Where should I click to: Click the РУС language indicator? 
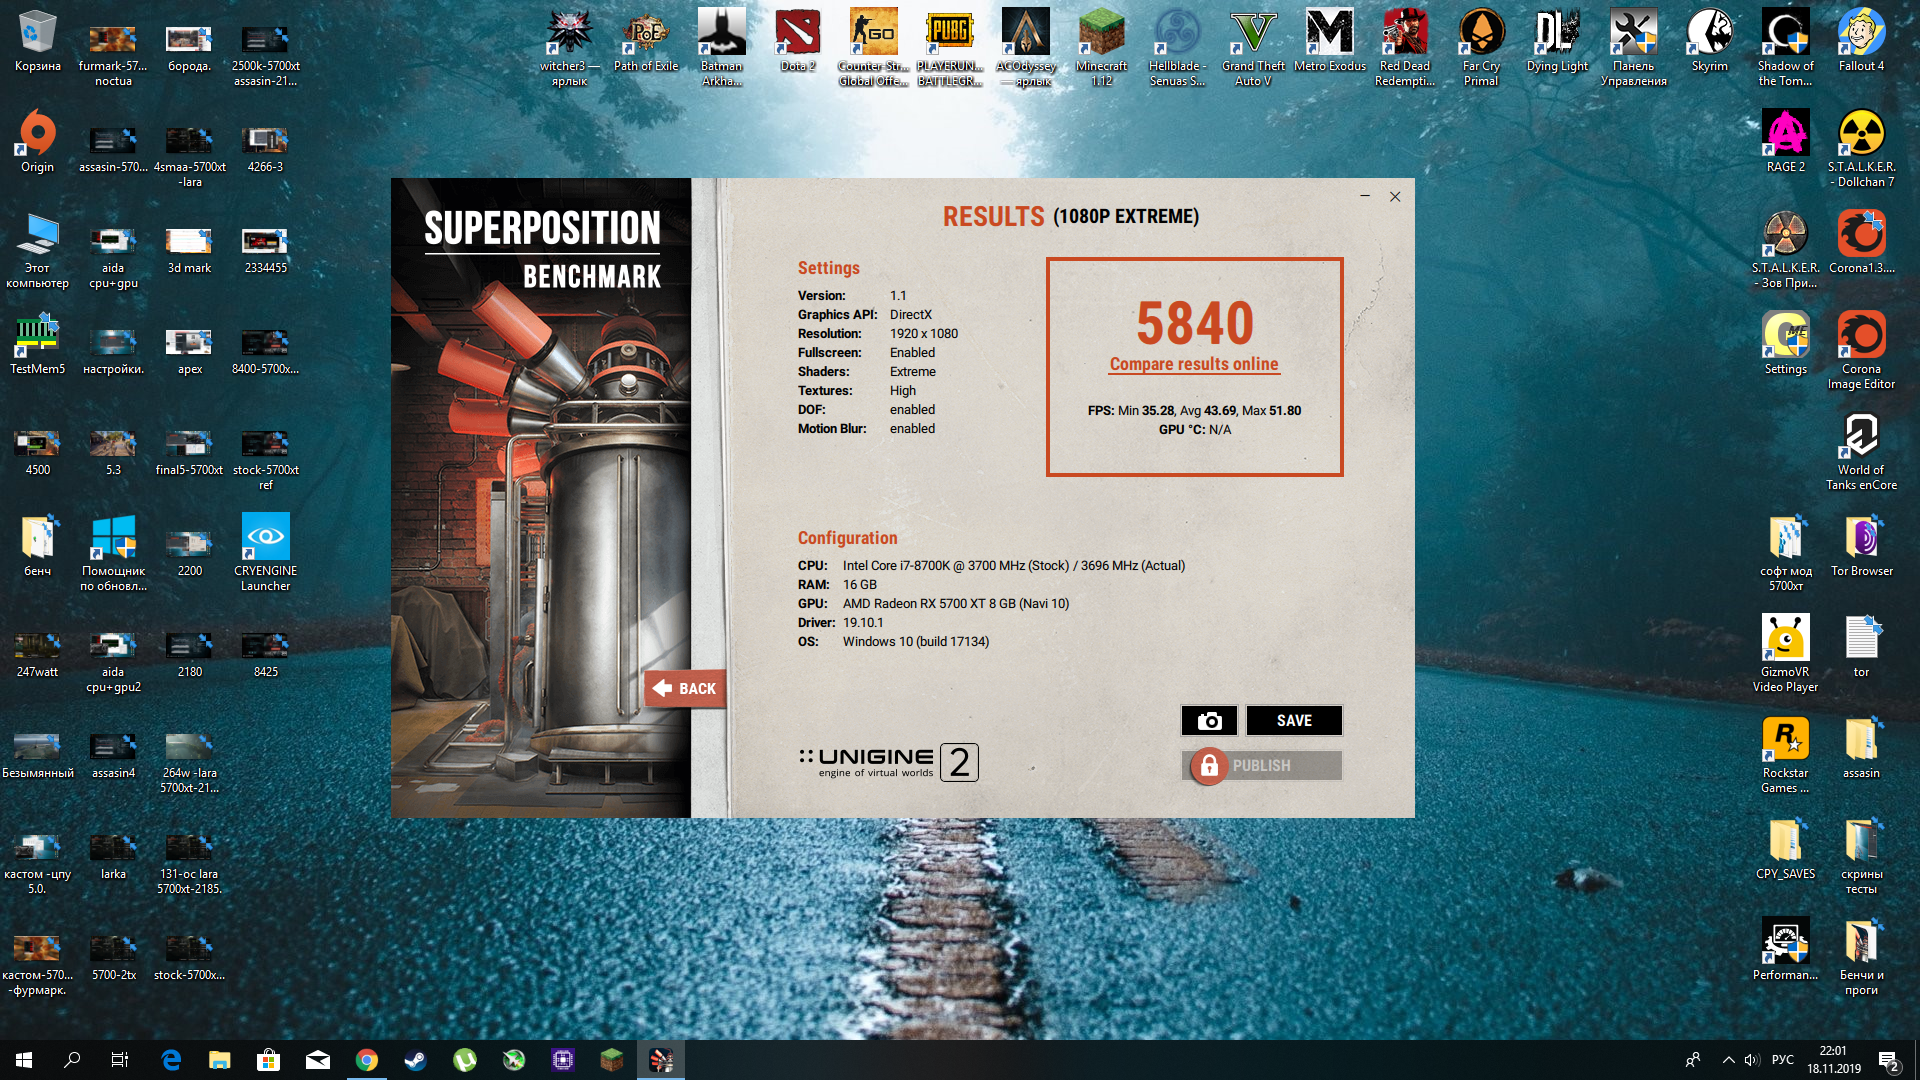[1782, 1060]
